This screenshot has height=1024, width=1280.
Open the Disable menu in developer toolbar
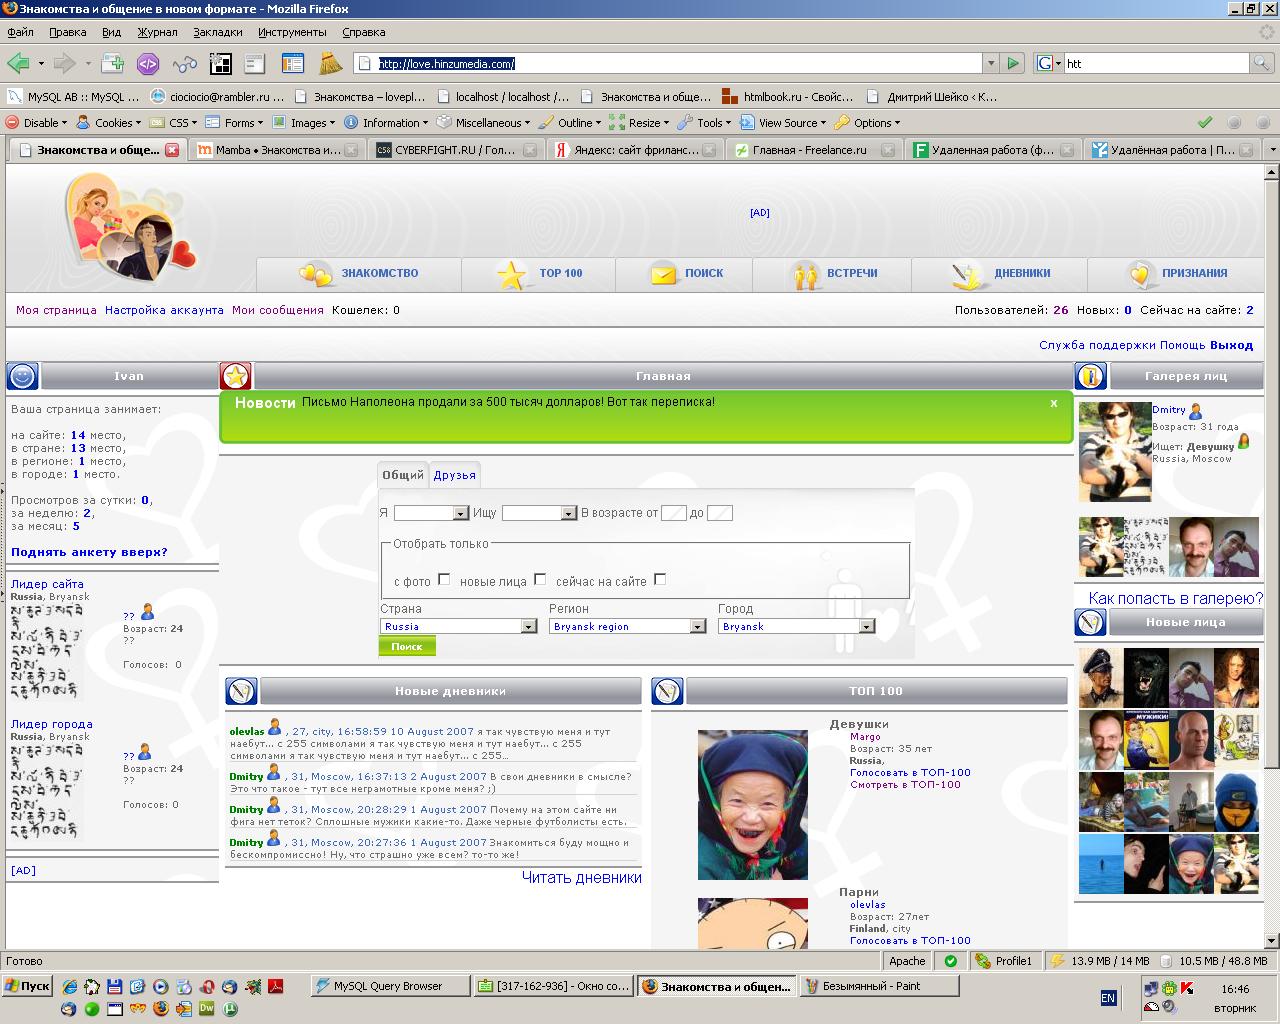(37, 123)
